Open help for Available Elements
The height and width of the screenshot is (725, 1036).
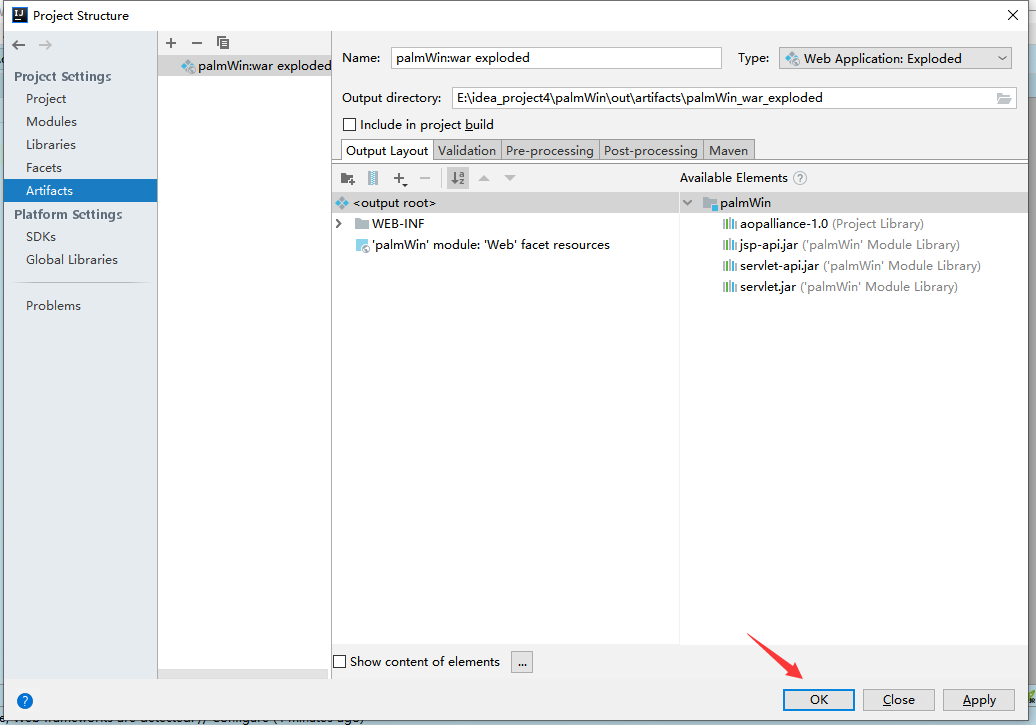click(x=799, y=178)
